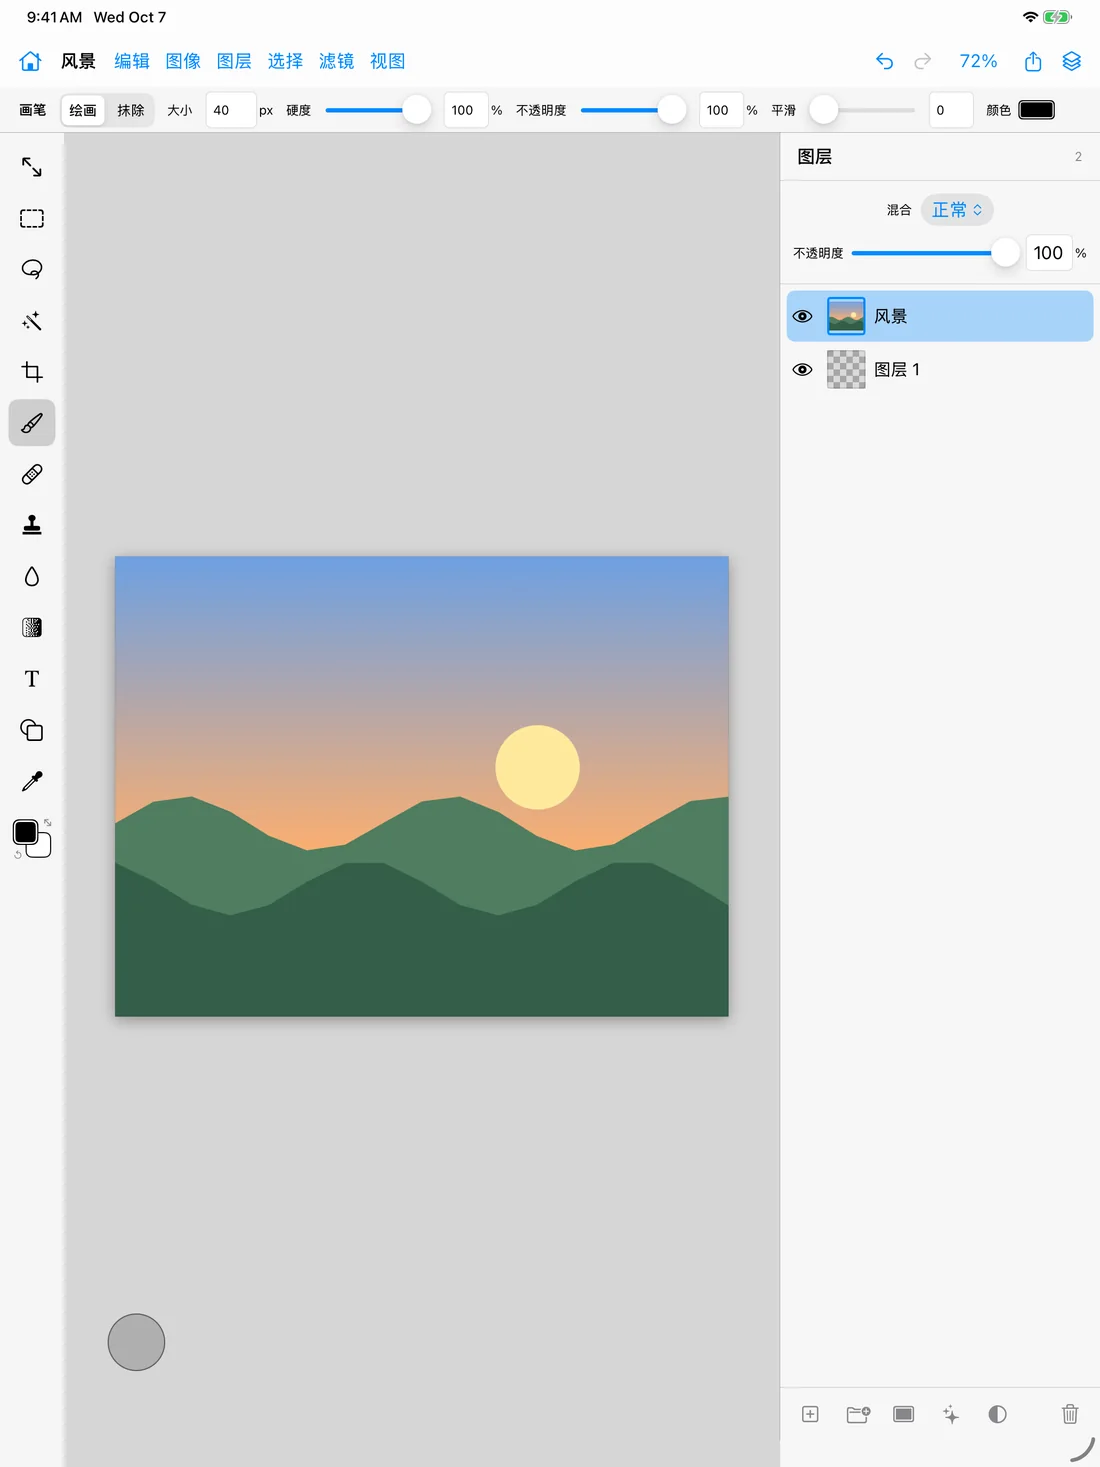The height and width of the screenshot is (1467, 1100).
Task: Add a new layer
Action: point(810,1414)
